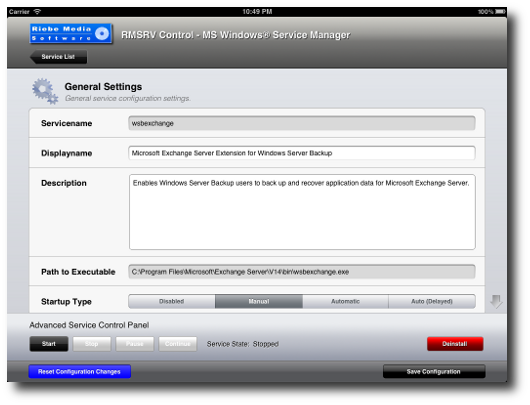This screenshot has height=405, width=530.
Task: Click the Path to Executable field
Action: click(302, 272)
